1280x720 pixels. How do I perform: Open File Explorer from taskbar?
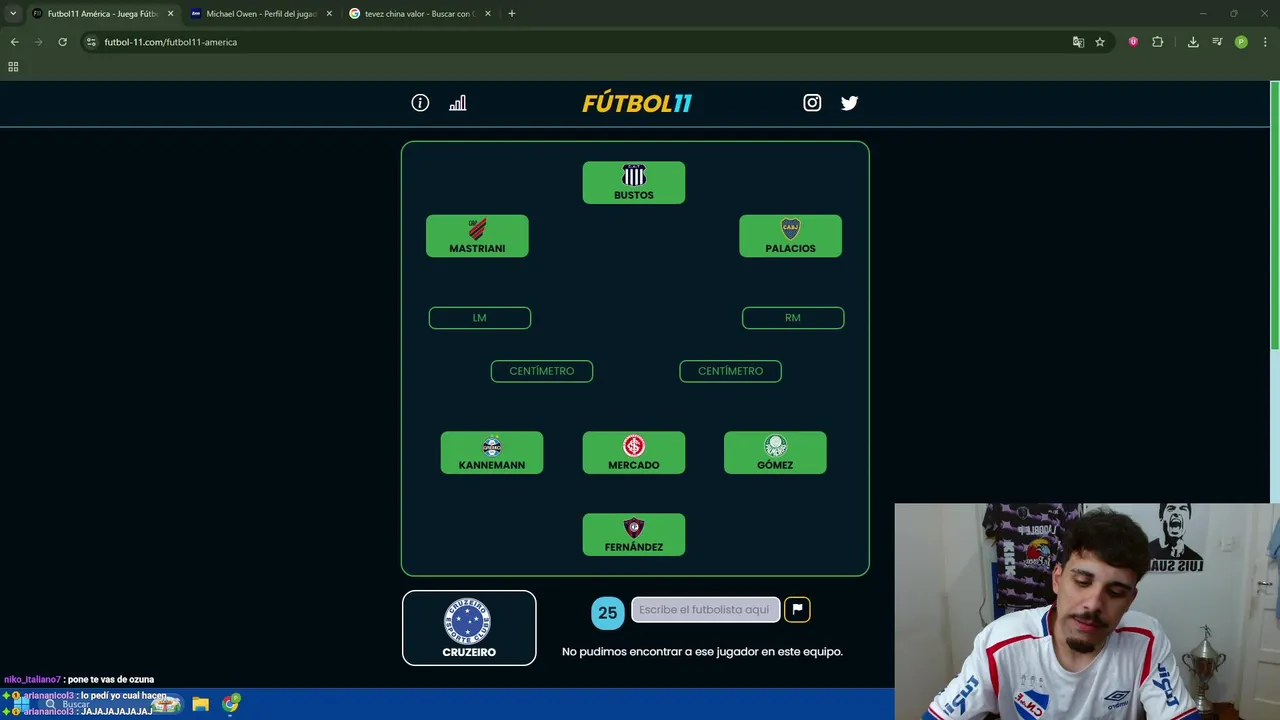[201, 704]
